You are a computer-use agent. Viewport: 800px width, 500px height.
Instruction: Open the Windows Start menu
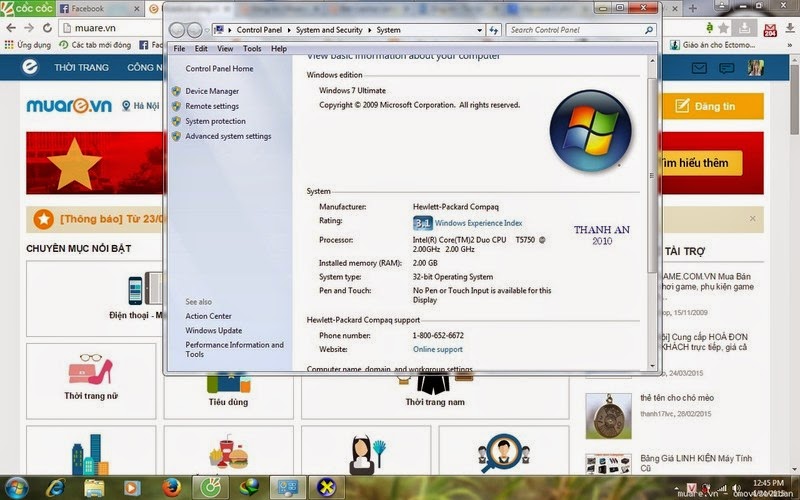[x=17, y=488]
